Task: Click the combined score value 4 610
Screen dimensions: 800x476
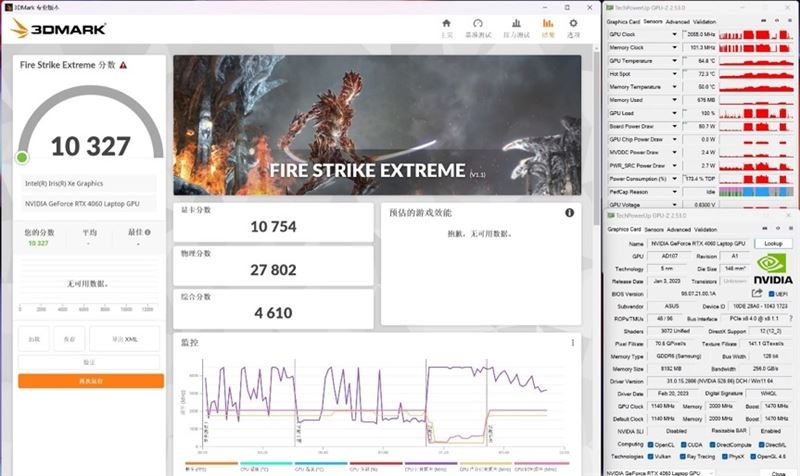Action: (273, 313)
